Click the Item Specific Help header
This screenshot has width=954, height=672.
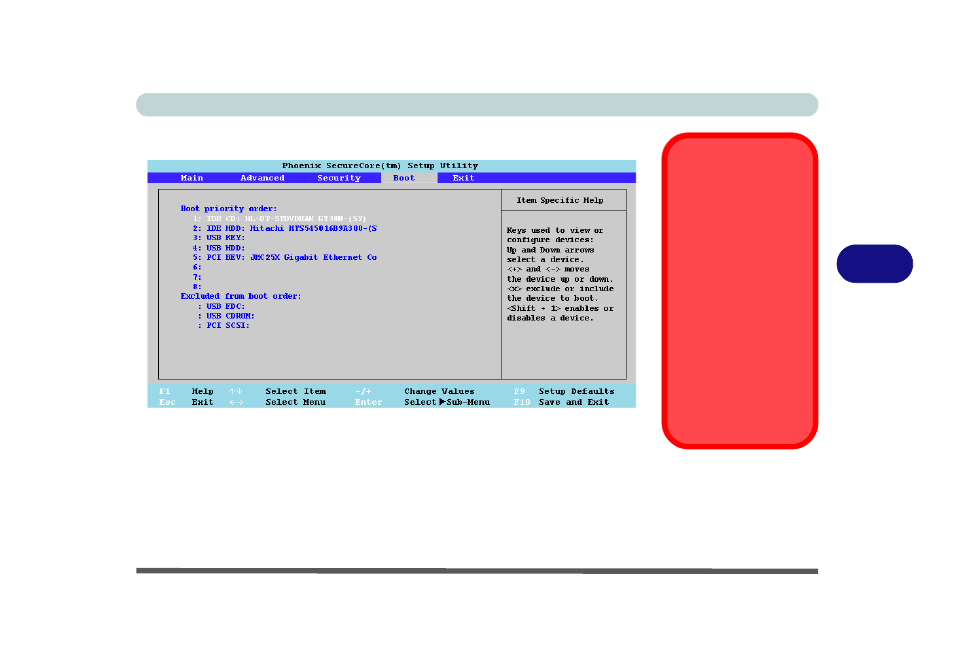[x=560, y=200]
